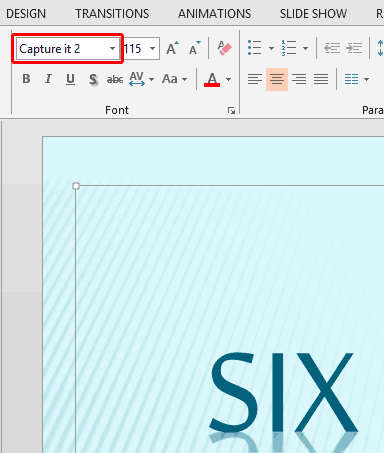Expand the character spacing dropdown arrow
The width and height of the screenshot is (384, 453).
pyautogui.click(x=152, y=79)
